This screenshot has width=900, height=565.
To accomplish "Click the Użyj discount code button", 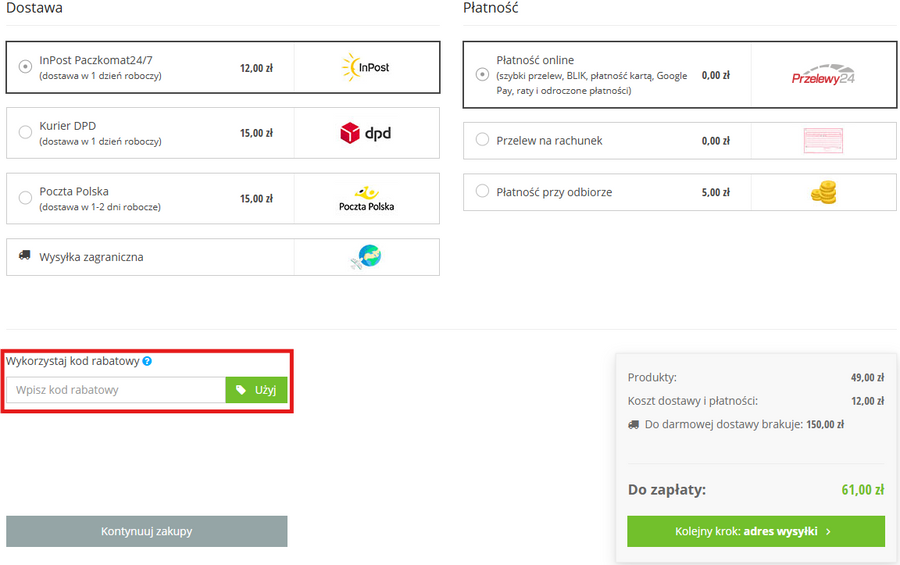I will pyautogui.click(x=257, y=390).
